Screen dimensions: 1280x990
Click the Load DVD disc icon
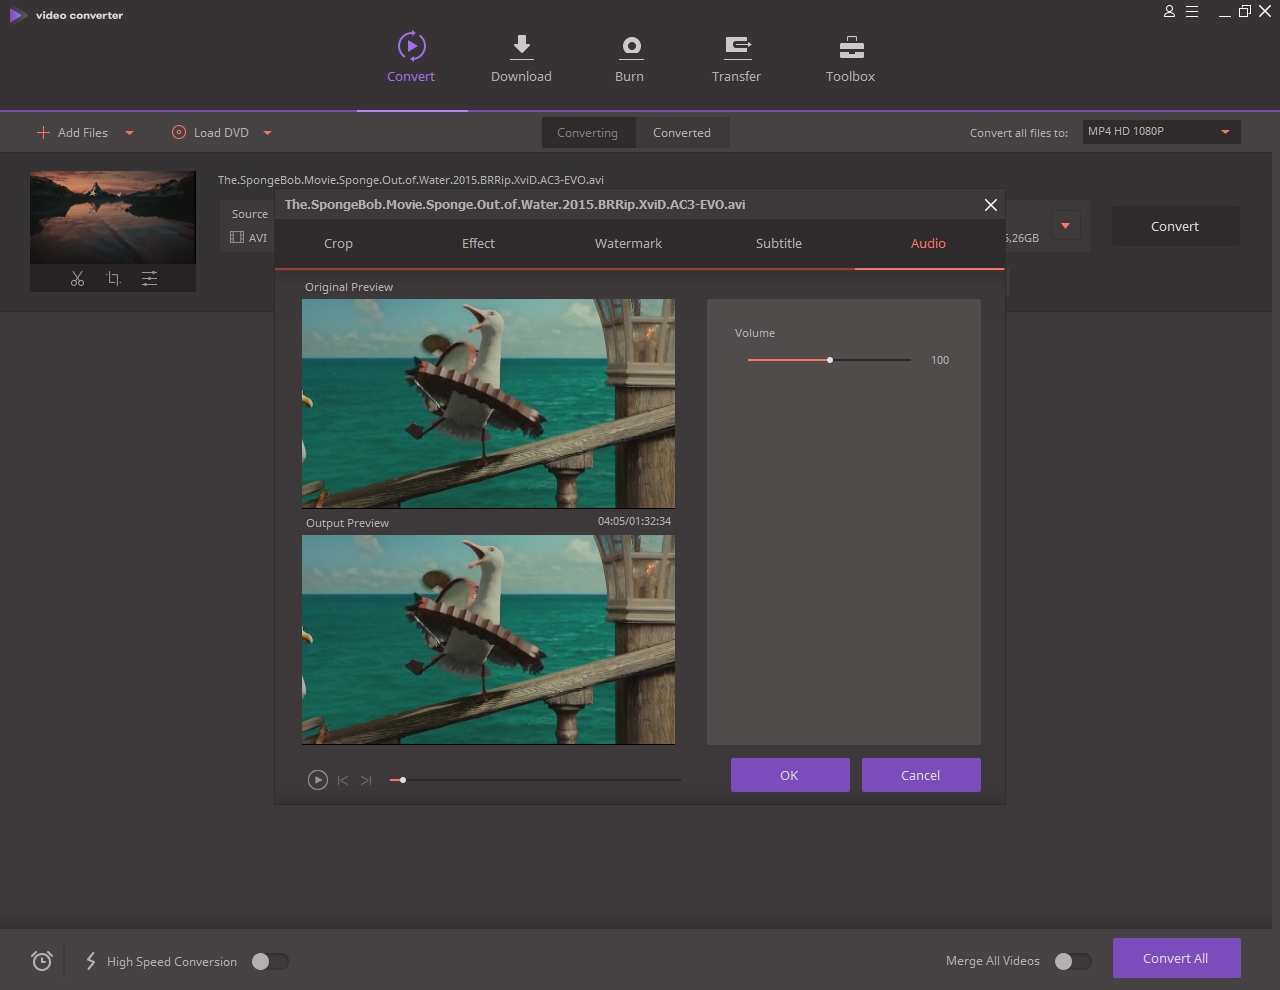[x=179, y=132]
